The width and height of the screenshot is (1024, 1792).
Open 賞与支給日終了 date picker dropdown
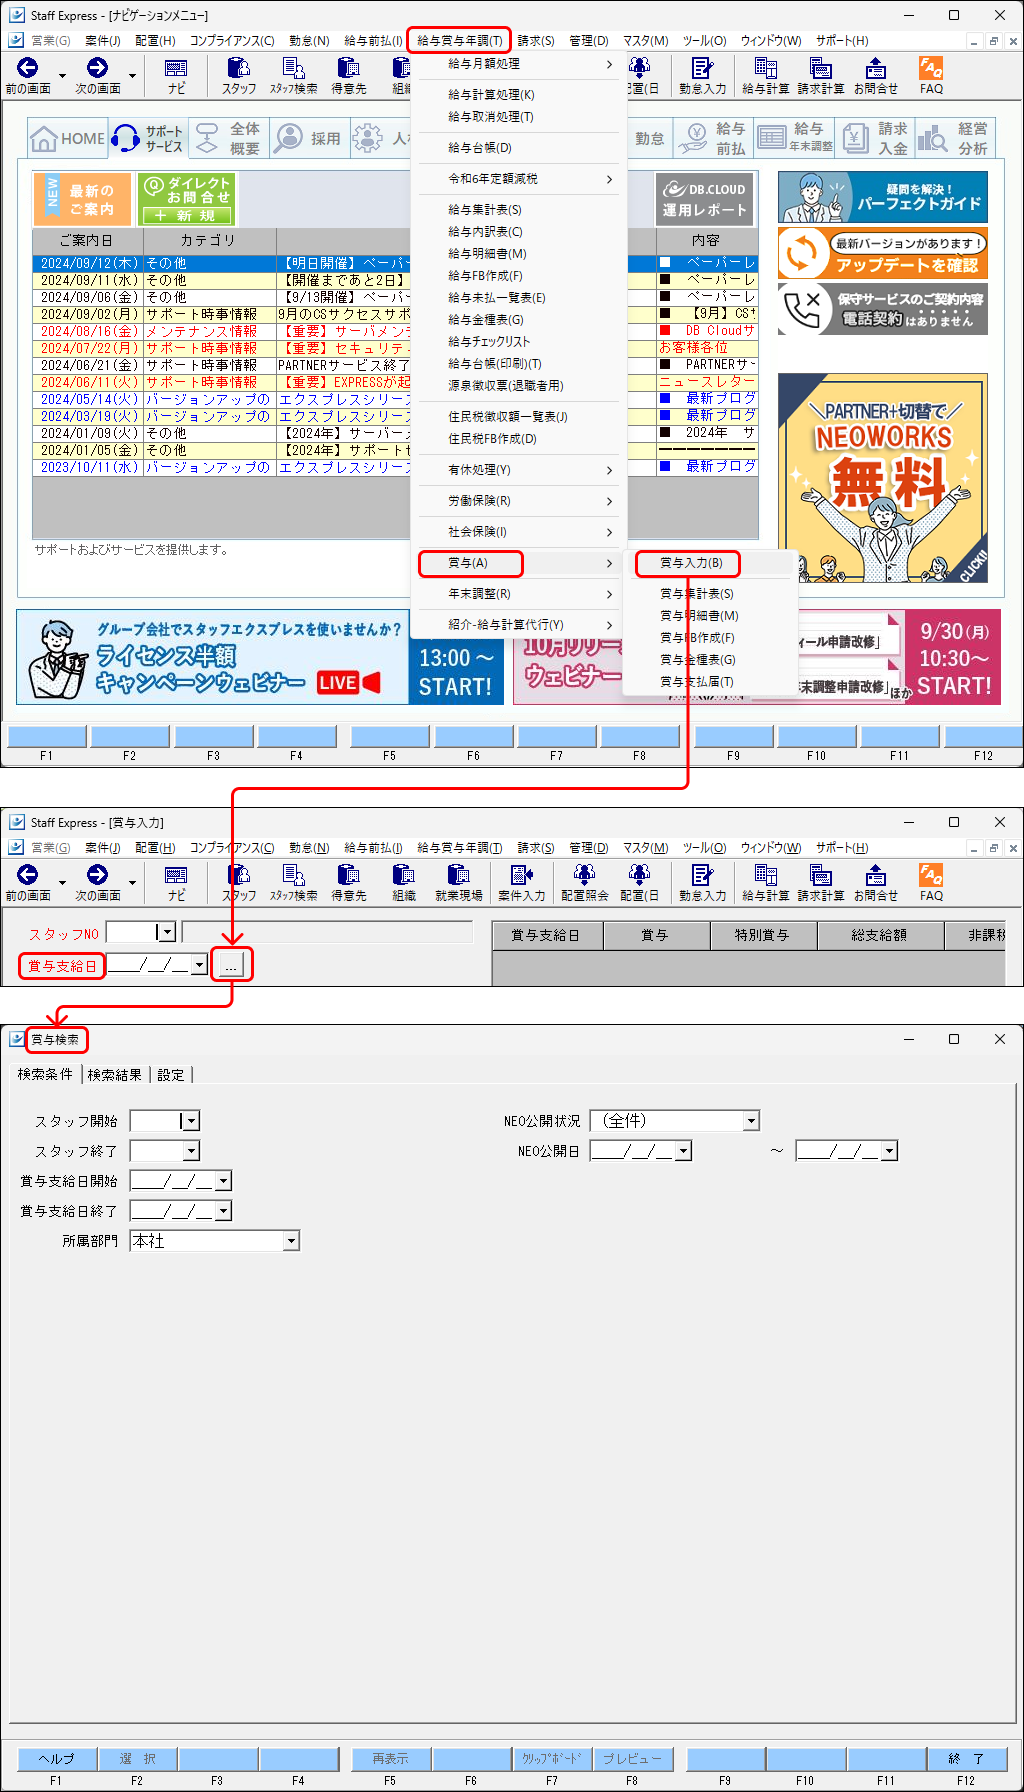click(x=224, y=1211)
